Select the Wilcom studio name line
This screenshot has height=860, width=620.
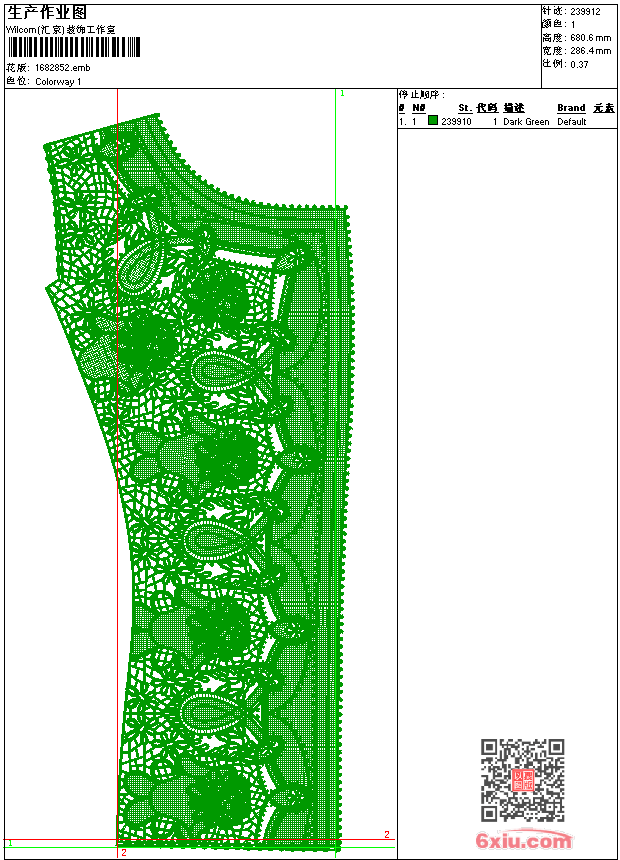[x=61, y=30]
